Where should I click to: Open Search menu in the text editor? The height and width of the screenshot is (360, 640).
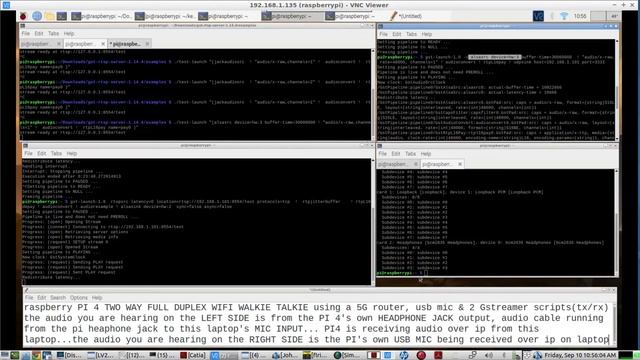pyautogui.click(x=58, y=298)
